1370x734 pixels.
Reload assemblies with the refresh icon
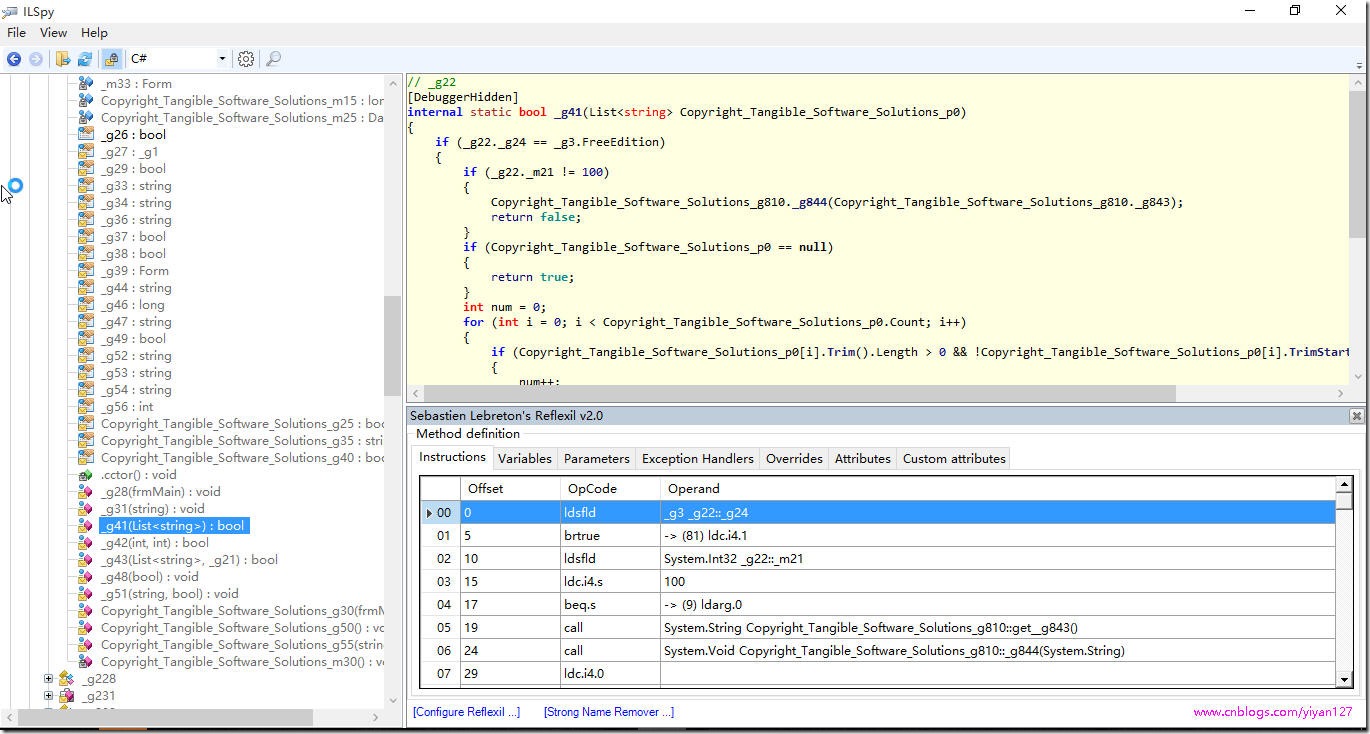pos(85,59)
